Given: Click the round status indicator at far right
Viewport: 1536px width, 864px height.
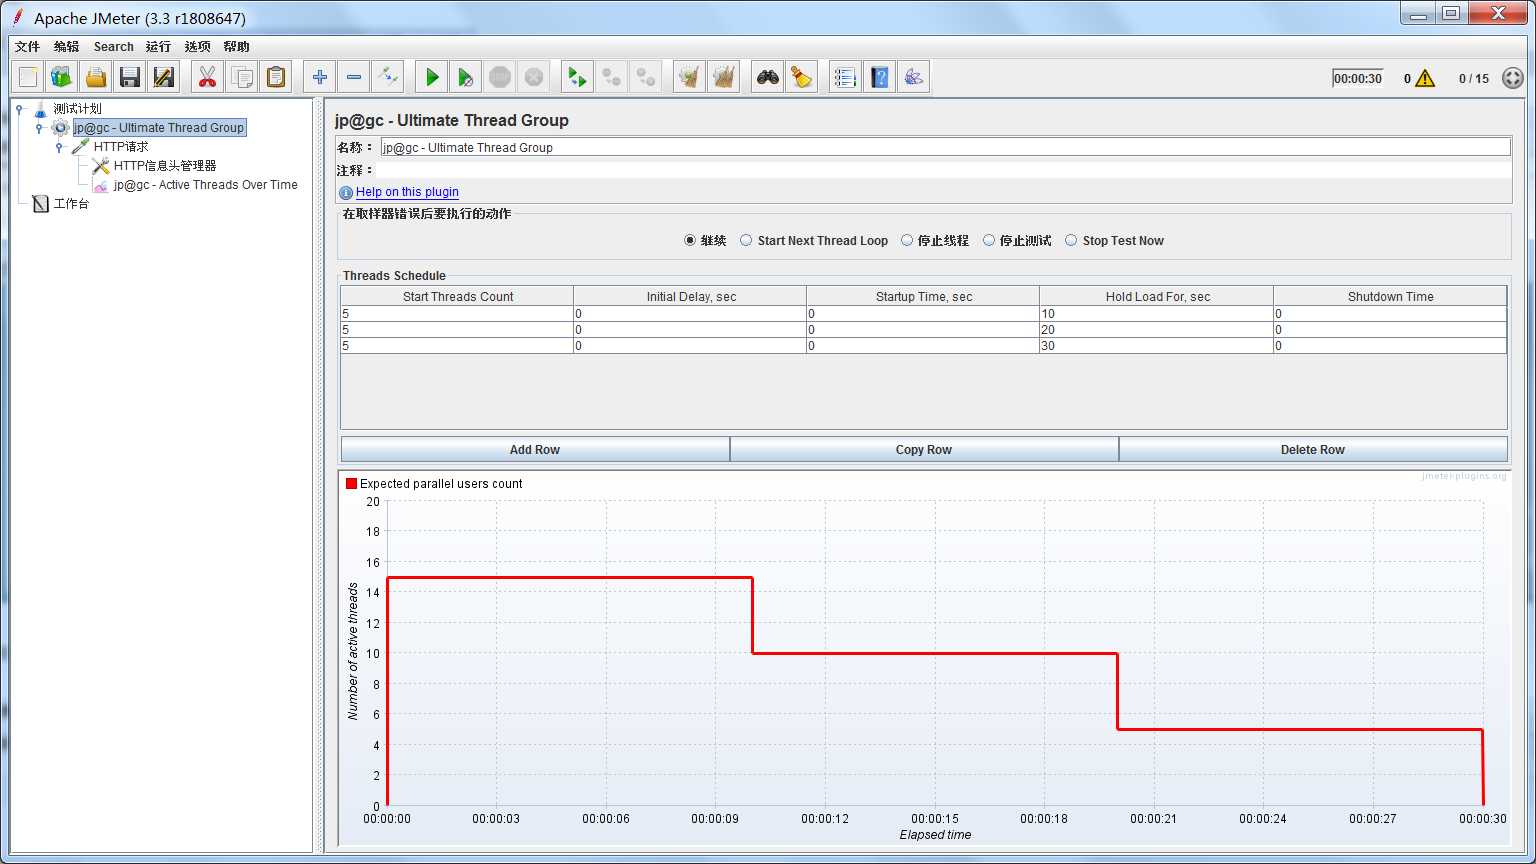Looking at the screenshot, I should click(1513, 78).
